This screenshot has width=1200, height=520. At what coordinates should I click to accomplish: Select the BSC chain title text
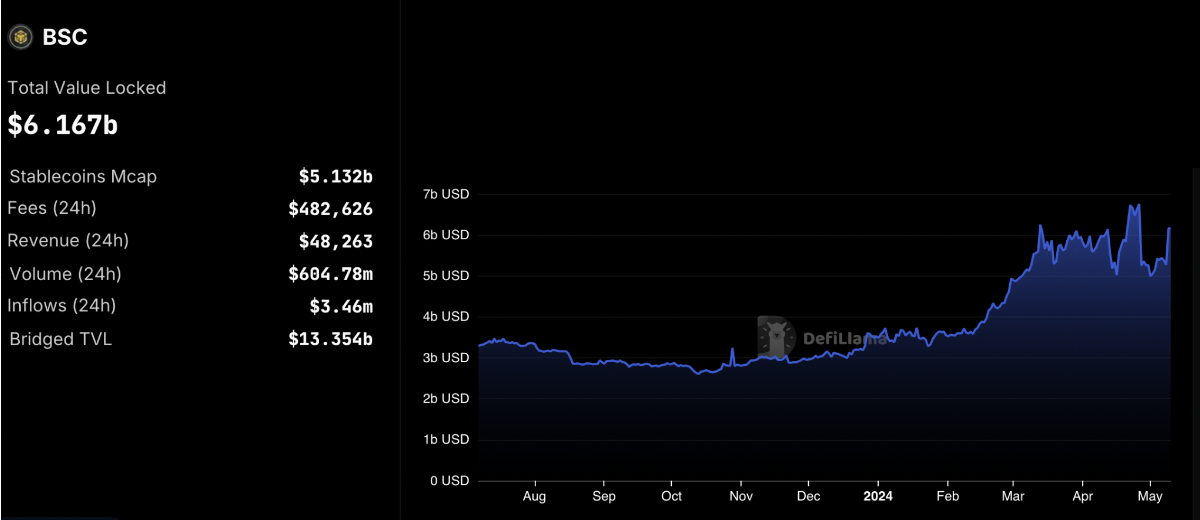tap(65, 38)
